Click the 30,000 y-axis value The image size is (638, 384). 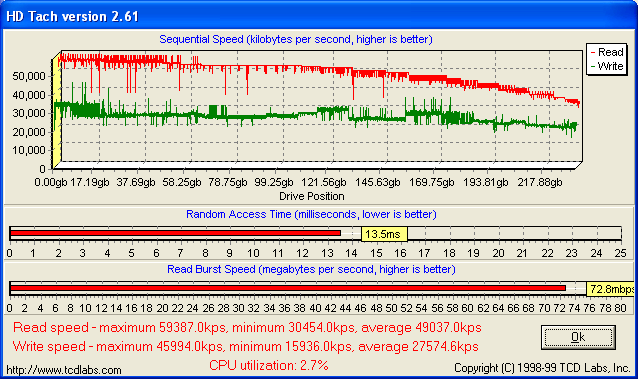pos(29,113)
